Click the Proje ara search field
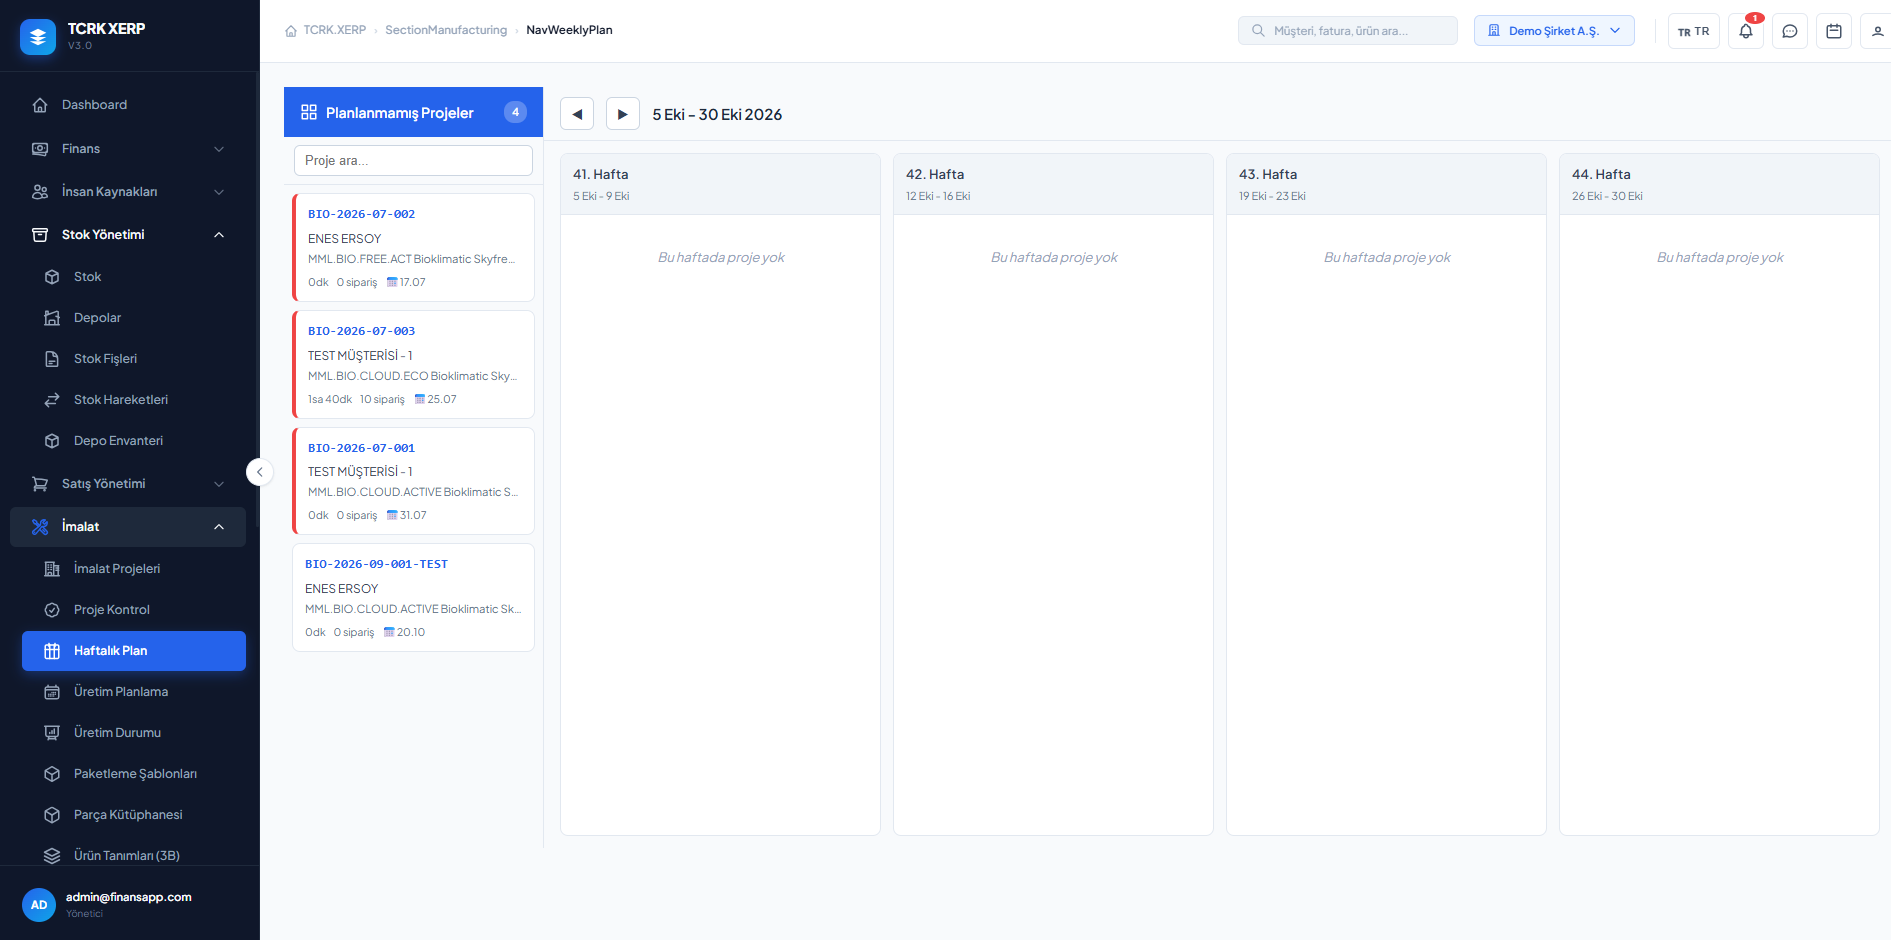1891x940 pixels. (x=413, y=160)
